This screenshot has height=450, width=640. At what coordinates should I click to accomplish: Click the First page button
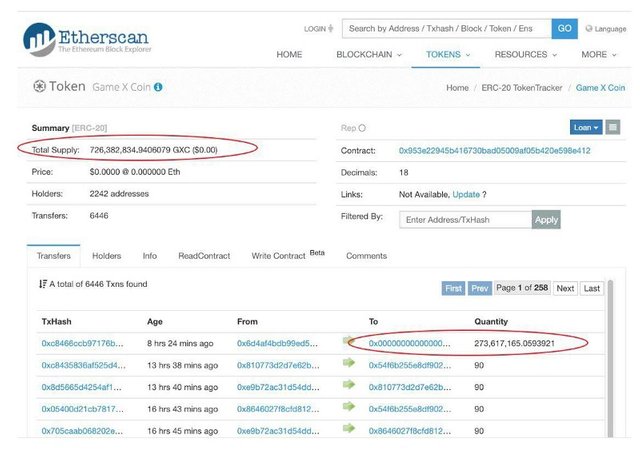[x=453, y=288]
